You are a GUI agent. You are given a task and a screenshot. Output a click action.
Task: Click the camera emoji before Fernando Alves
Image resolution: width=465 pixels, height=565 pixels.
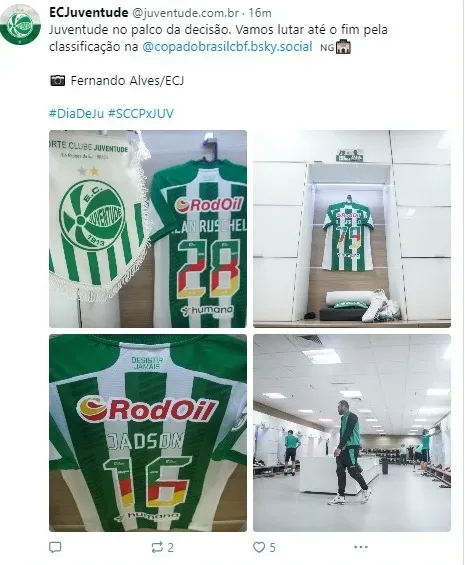(57, 80)
